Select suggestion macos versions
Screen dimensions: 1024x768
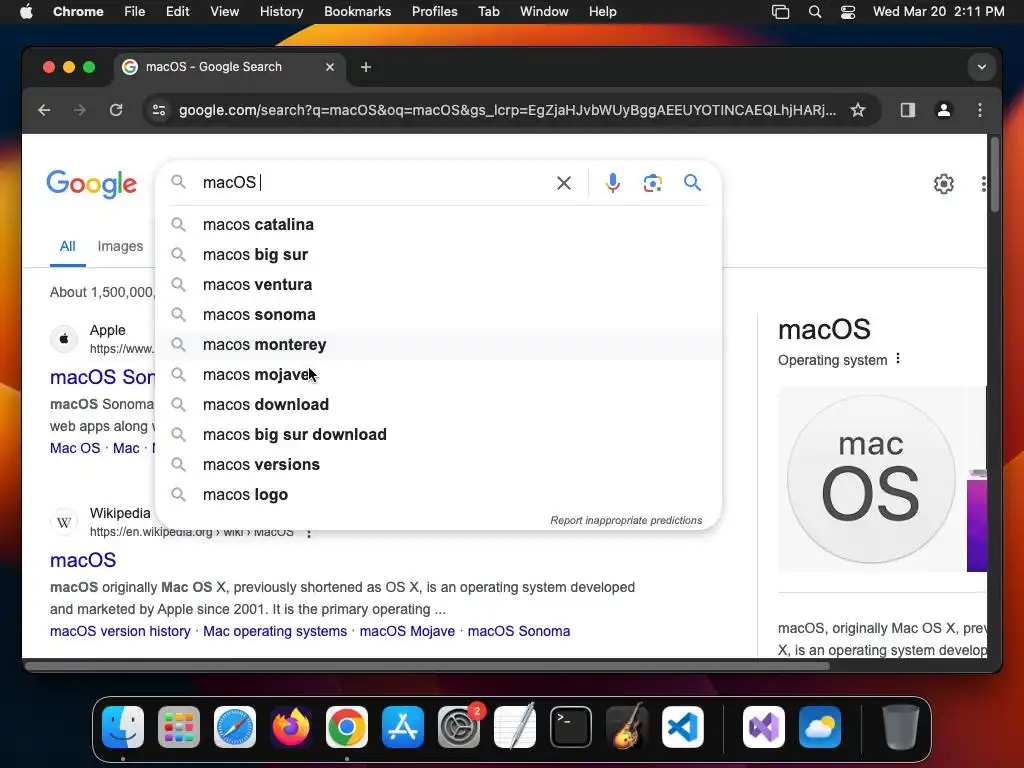tap(439, 465)
